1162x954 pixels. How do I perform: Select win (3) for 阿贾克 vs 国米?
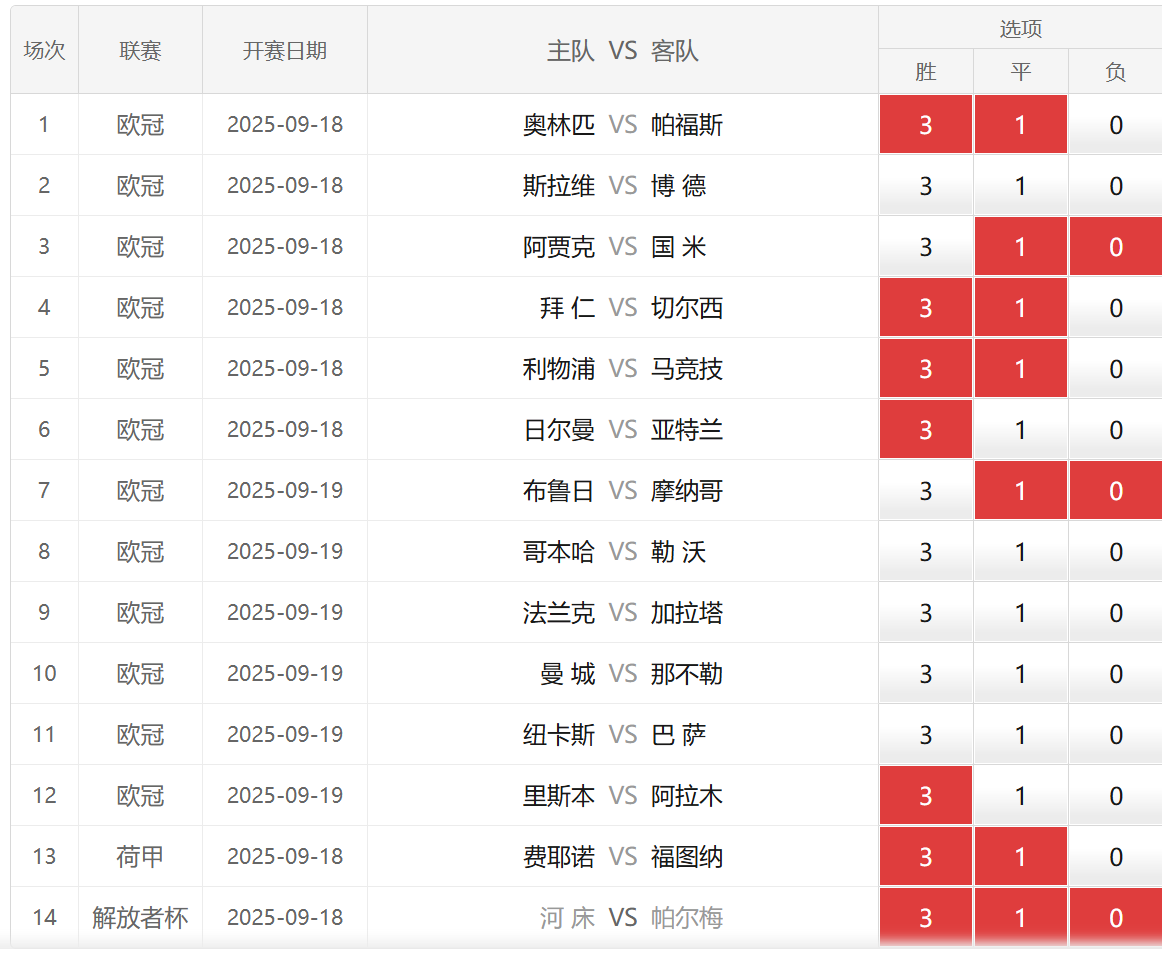926,247
